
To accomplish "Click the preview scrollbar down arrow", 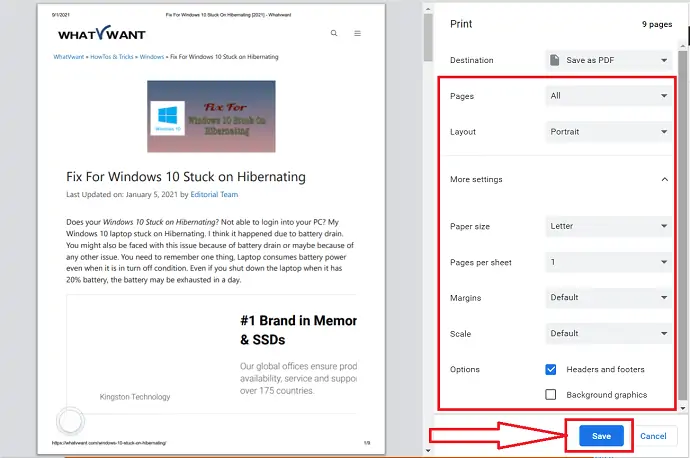I will pyautogui.click(x=428, y=451).
